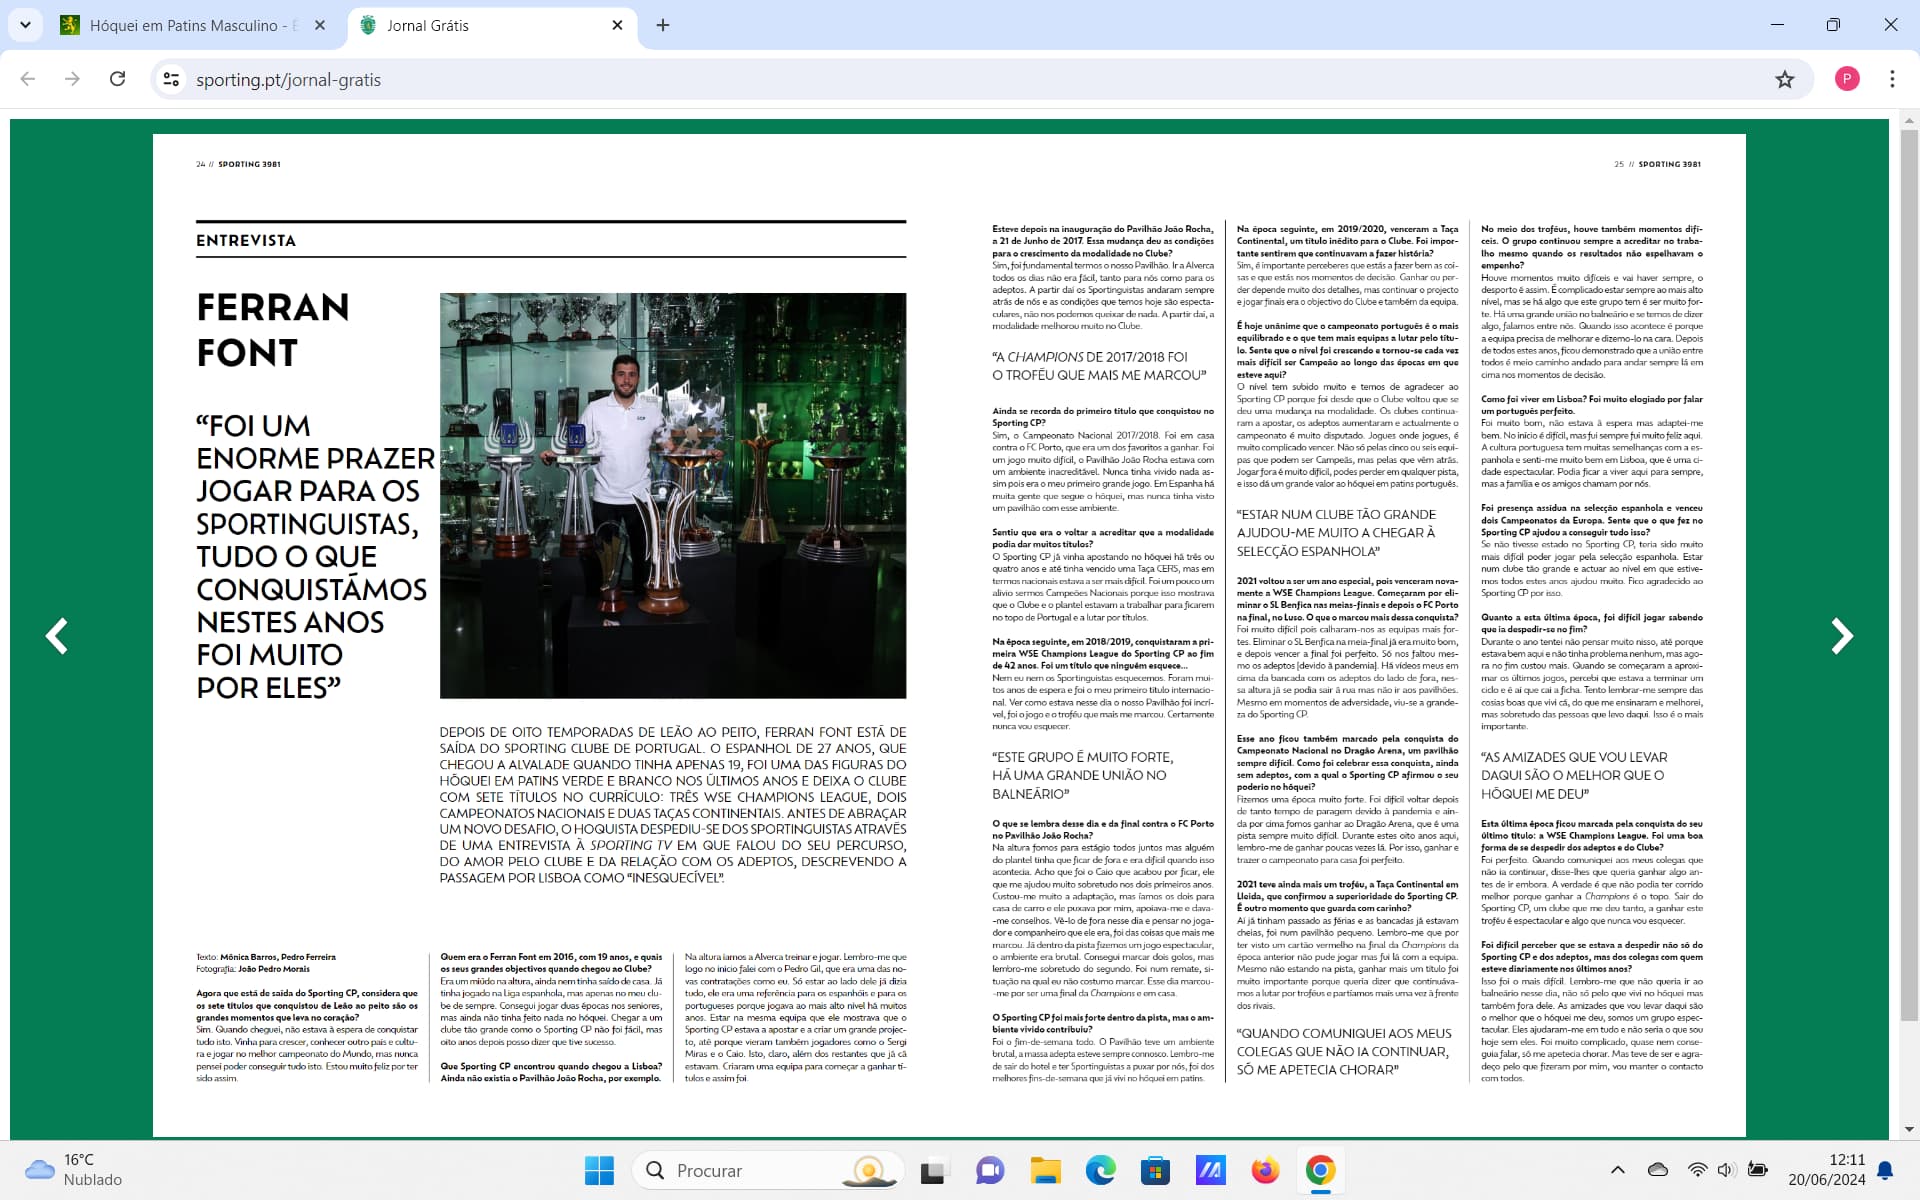Screen dimensions: 1920x1200
Task: Close the Jornal Grátis tab
Action: pyautogui.click(x=617, y=25)
